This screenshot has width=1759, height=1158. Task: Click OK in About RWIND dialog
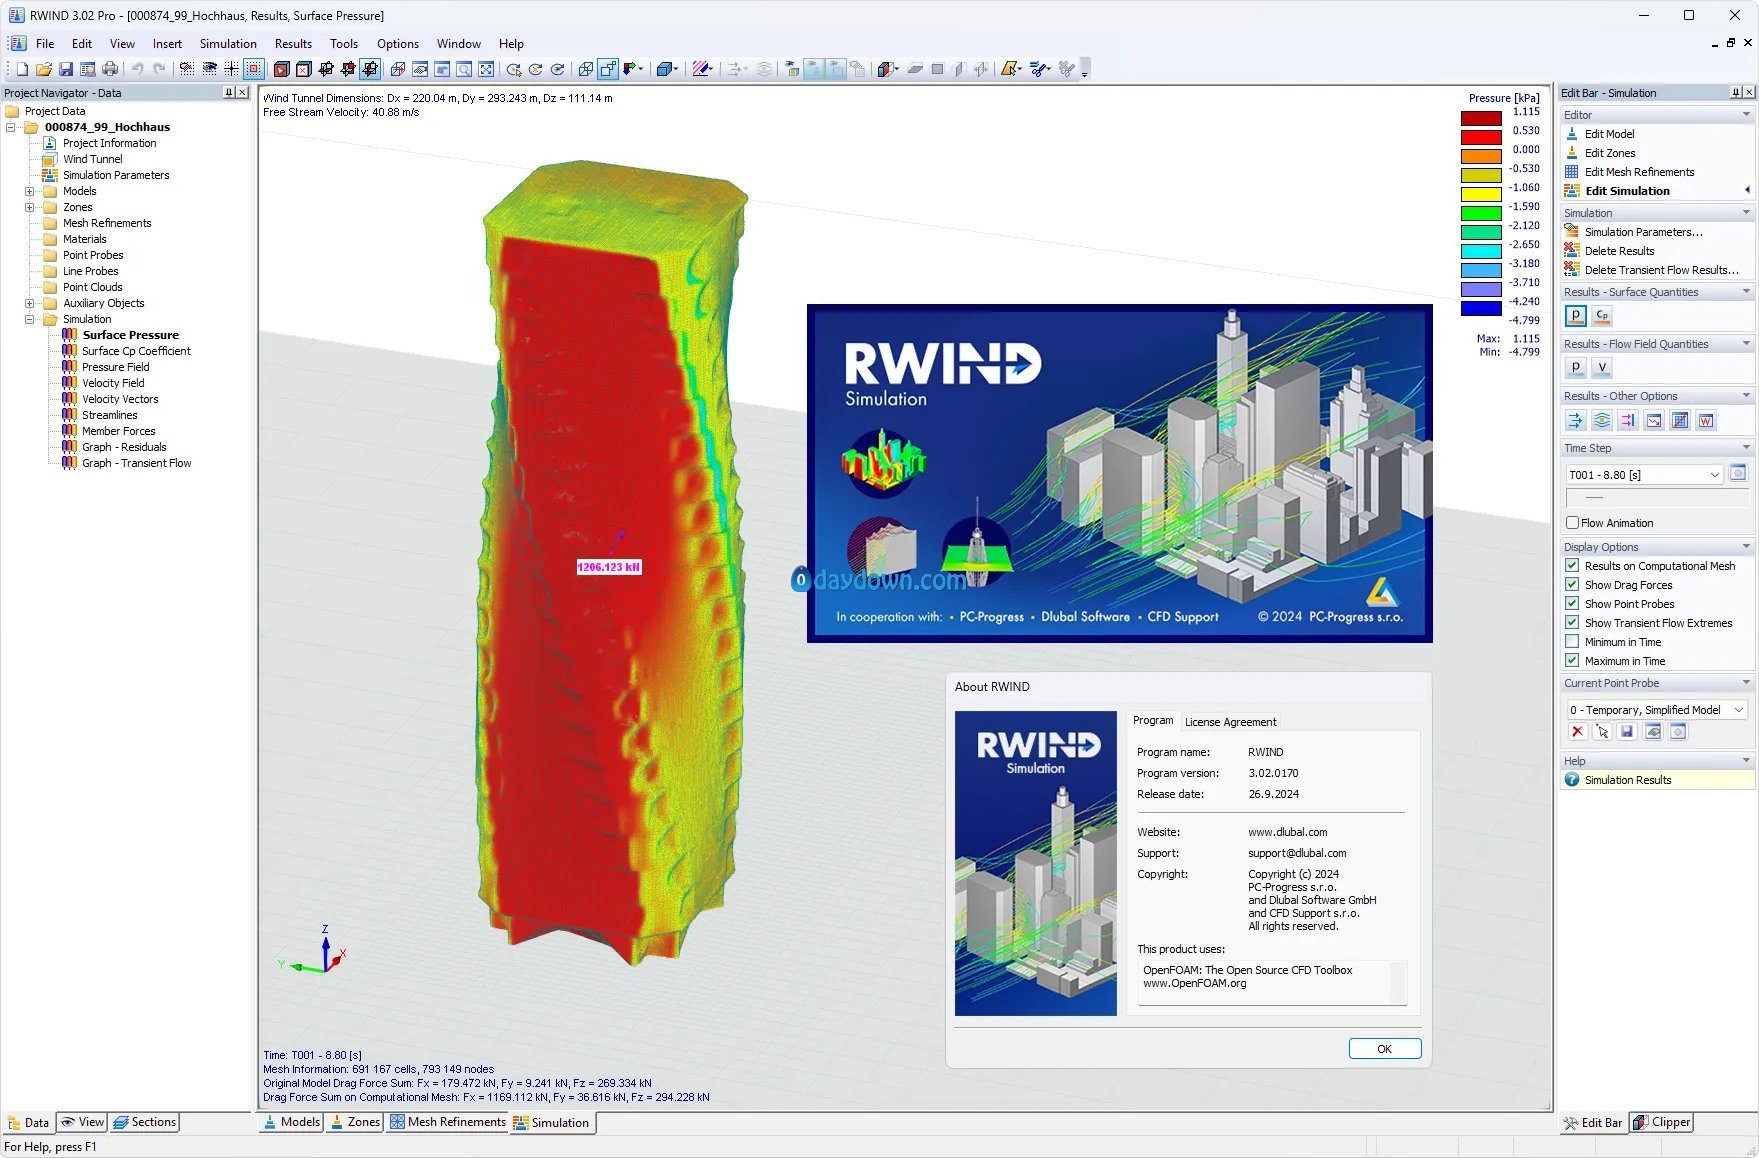(x=1384, y=1049)
